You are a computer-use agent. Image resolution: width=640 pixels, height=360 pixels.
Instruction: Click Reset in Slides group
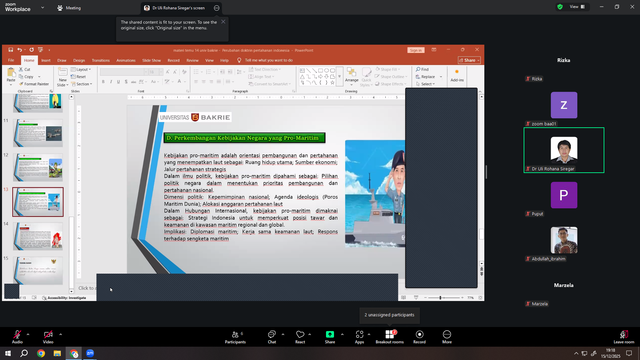coord(79,77)
